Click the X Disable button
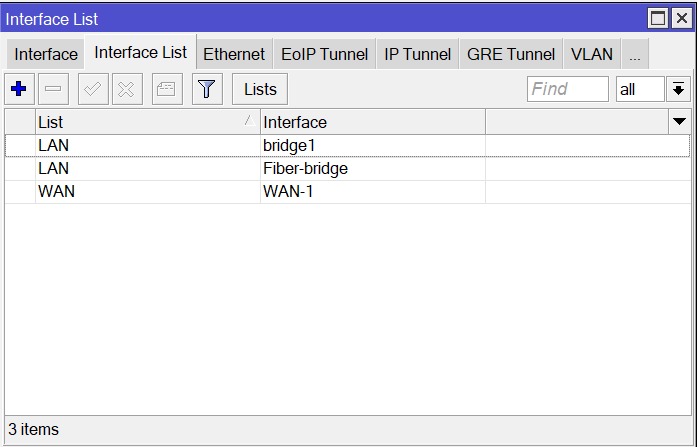Image resolution: width=697 pixels, height=447 pixels. [x=126, y=89]
